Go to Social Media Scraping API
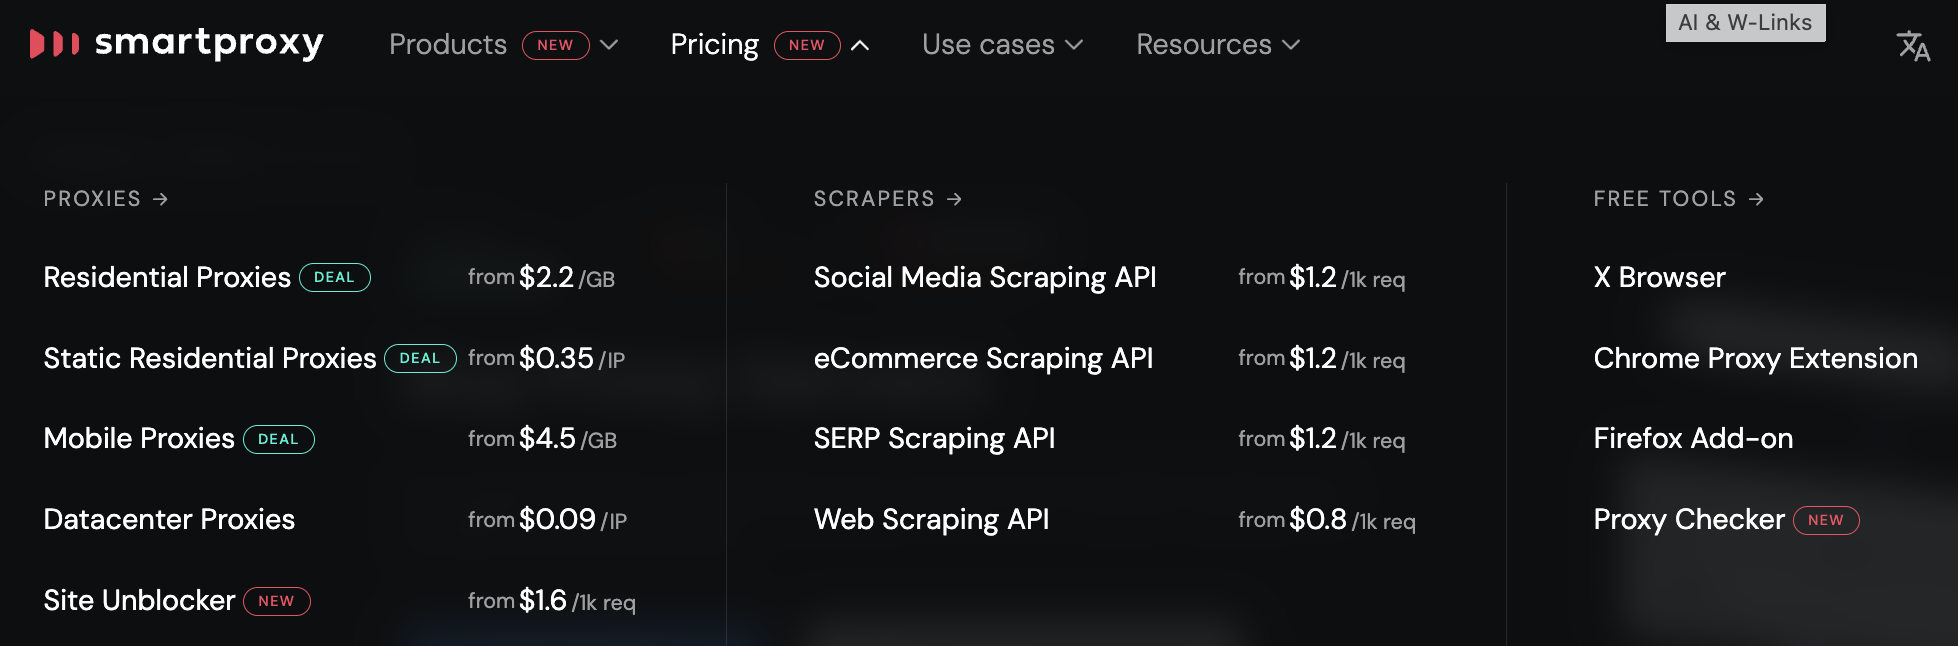Image resolution: width=1958 pixels, height=646 pixels. [984, 278]
